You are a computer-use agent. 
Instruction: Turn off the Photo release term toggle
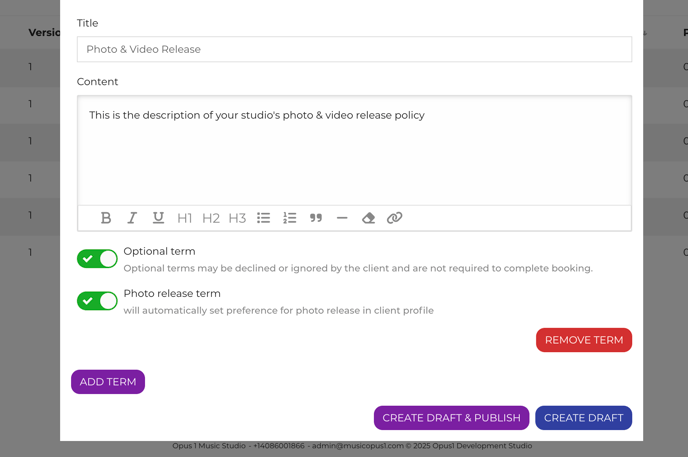[x=97, y=301]
